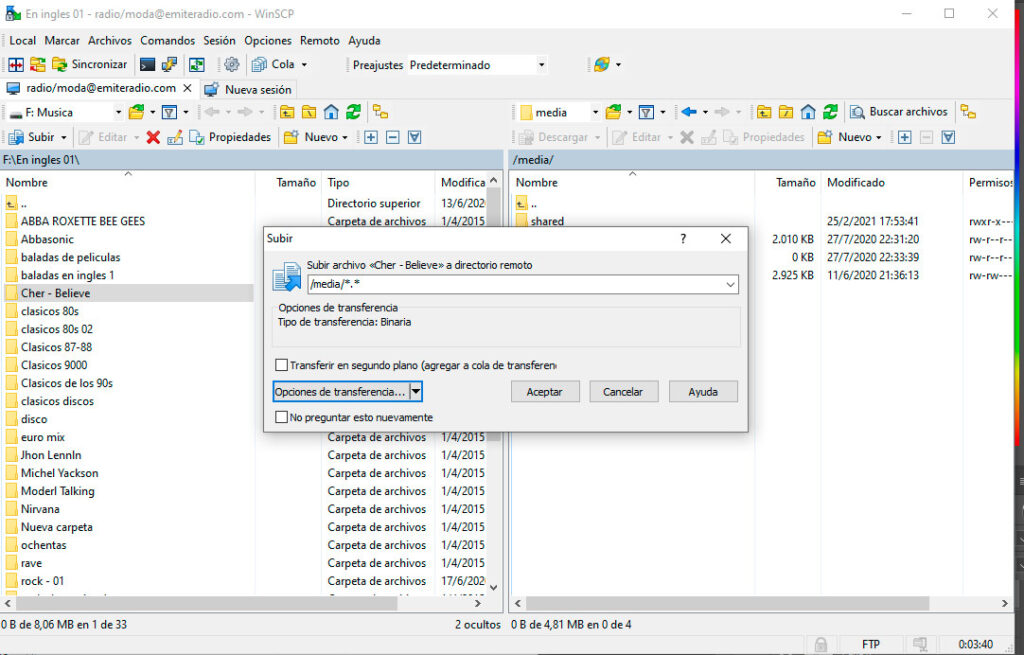This screenshot has width=1024, height=655.
Task: Open the Nueva sesión tab
Action: 248,89
